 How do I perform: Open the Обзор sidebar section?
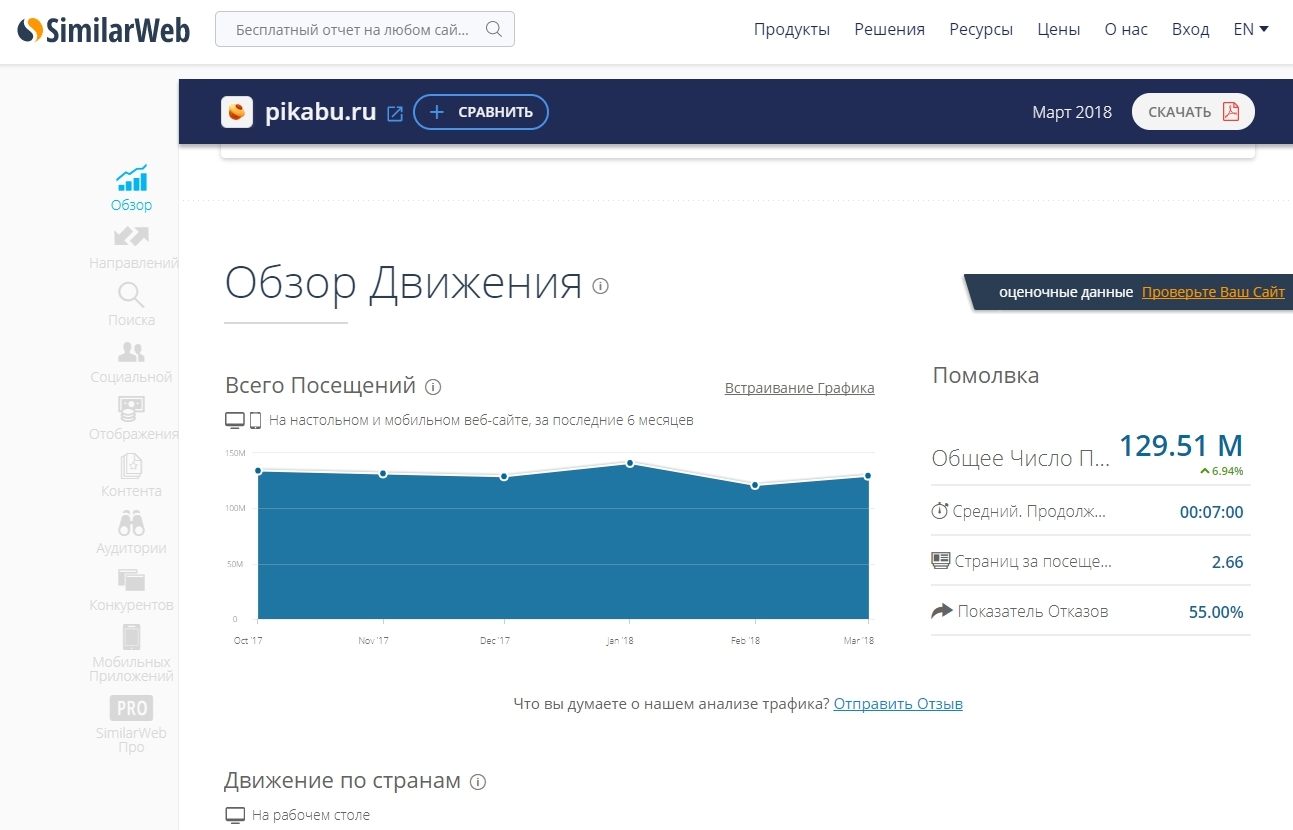tap(132, 188)
